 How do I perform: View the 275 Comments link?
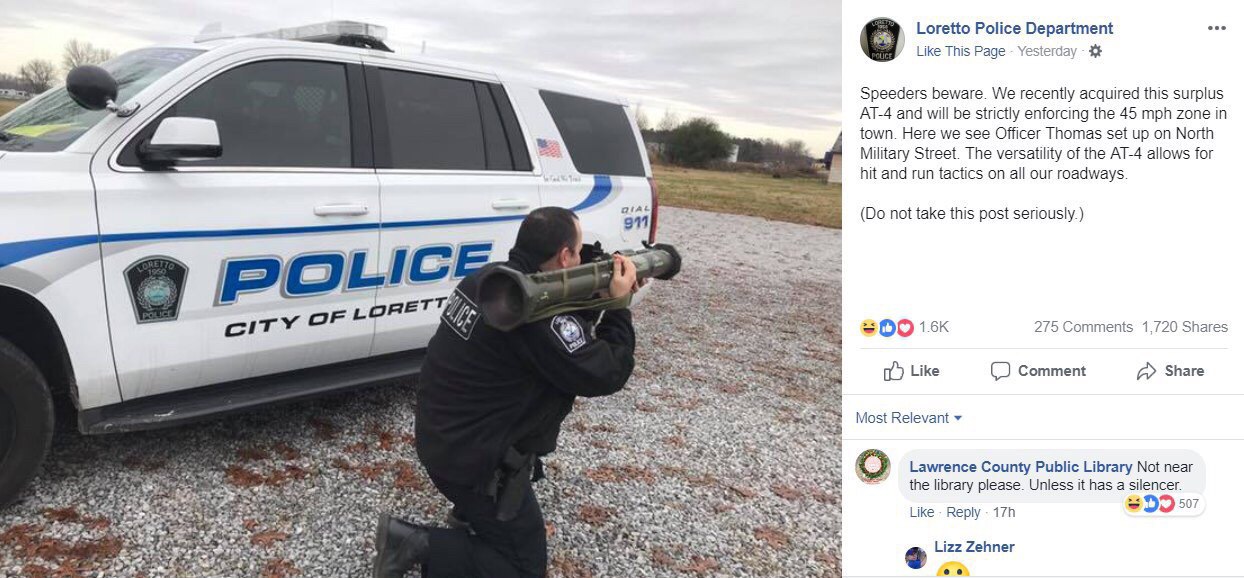tap(1083, 327)
